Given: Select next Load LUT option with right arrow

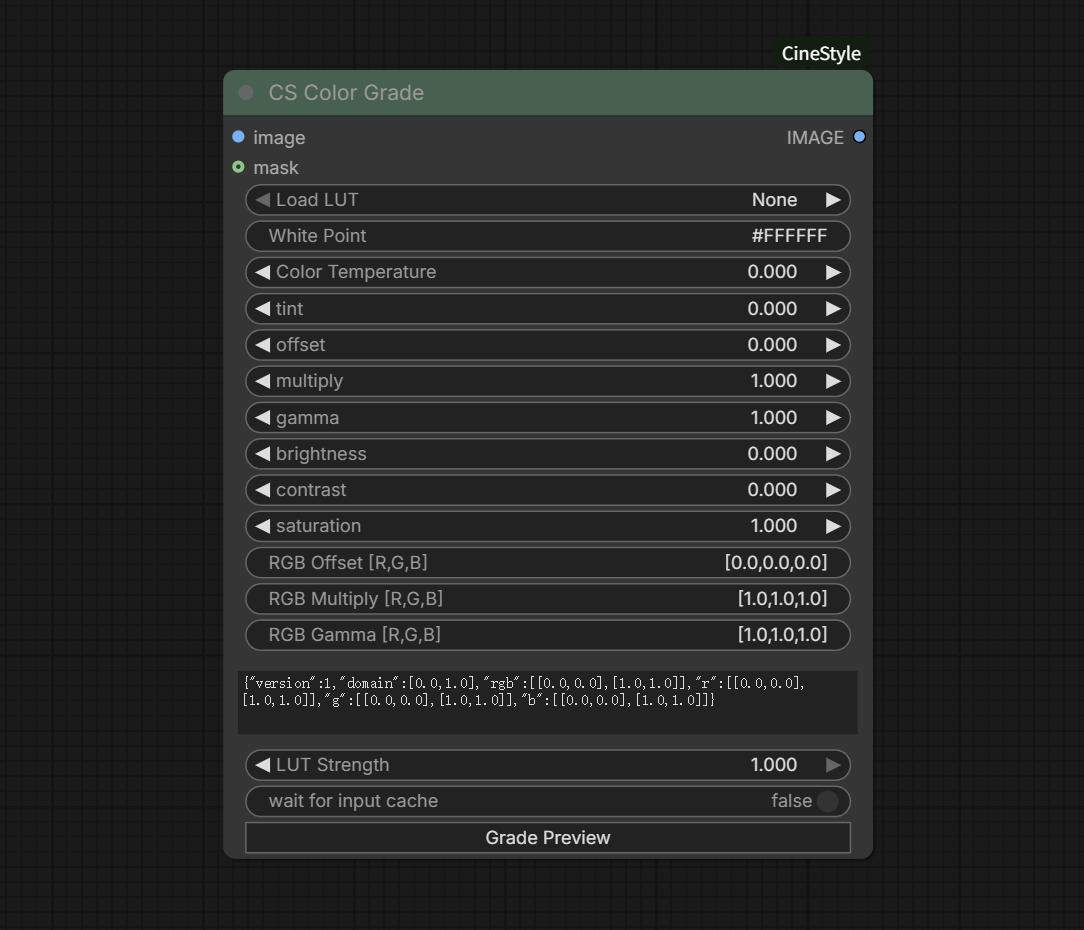Looking at the screenshot, I should [x=833, y=200].
